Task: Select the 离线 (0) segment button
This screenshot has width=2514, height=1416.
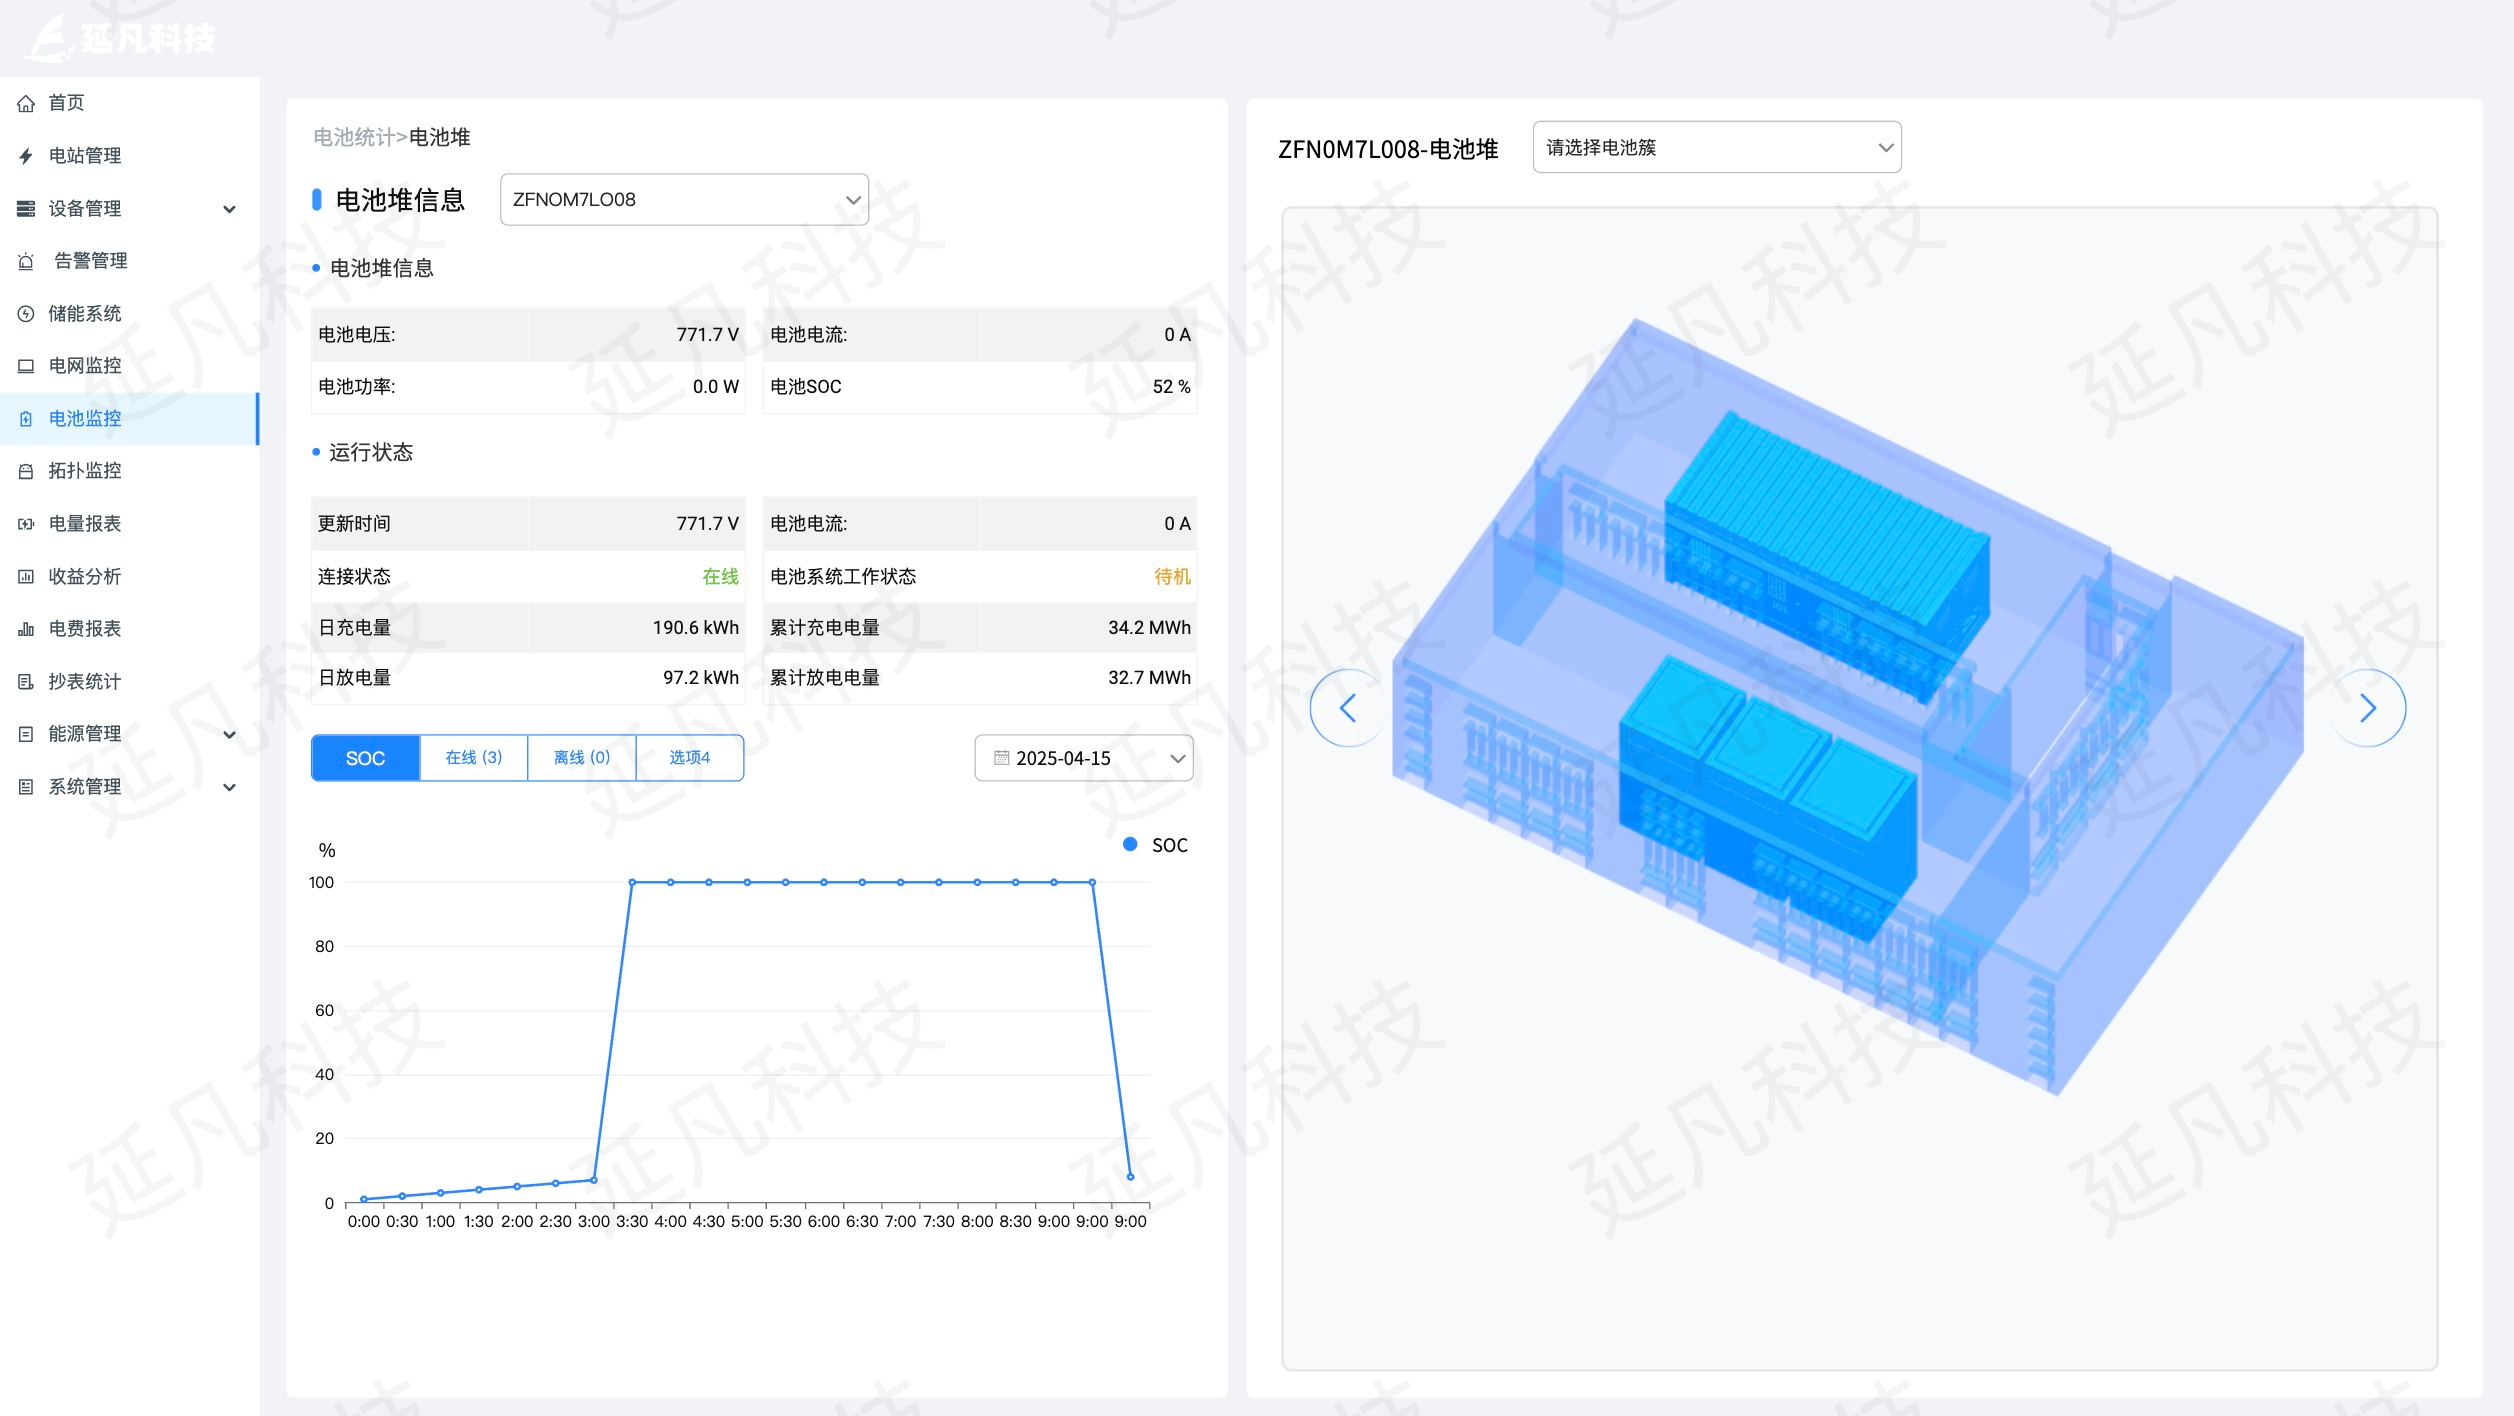Action: click(581, 758)
